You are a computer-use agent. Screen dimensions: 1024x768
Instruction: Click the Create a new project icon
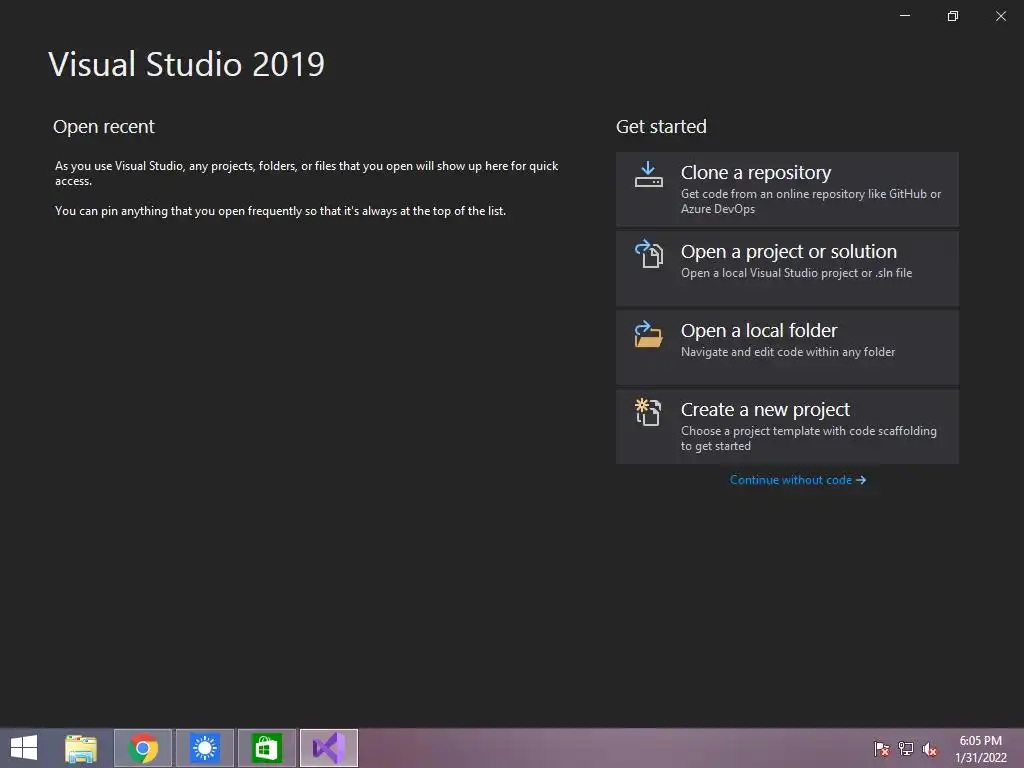[x=648, y=412]
